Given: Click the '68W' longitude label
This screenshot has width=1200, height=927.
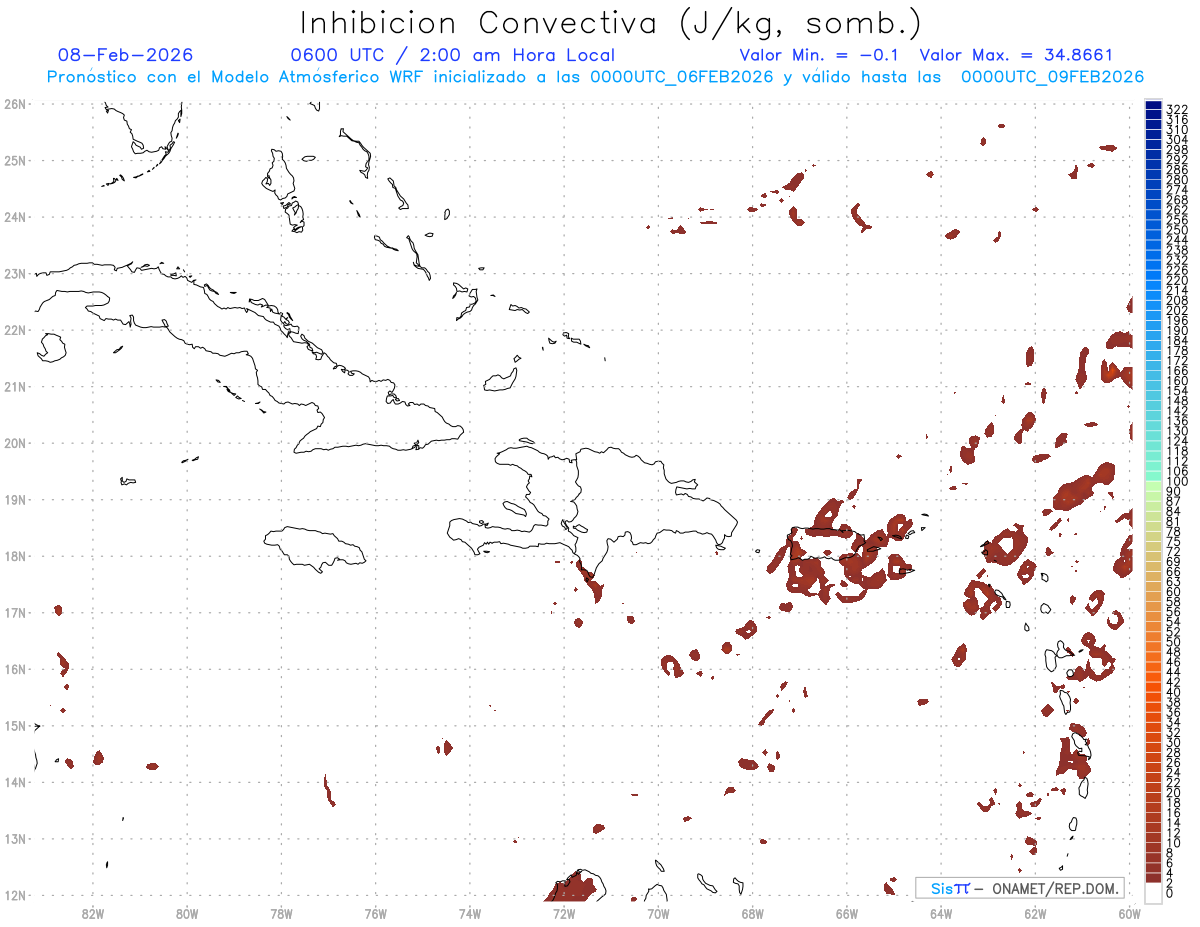Looking at the screenshot, I should tap(753, 912).
